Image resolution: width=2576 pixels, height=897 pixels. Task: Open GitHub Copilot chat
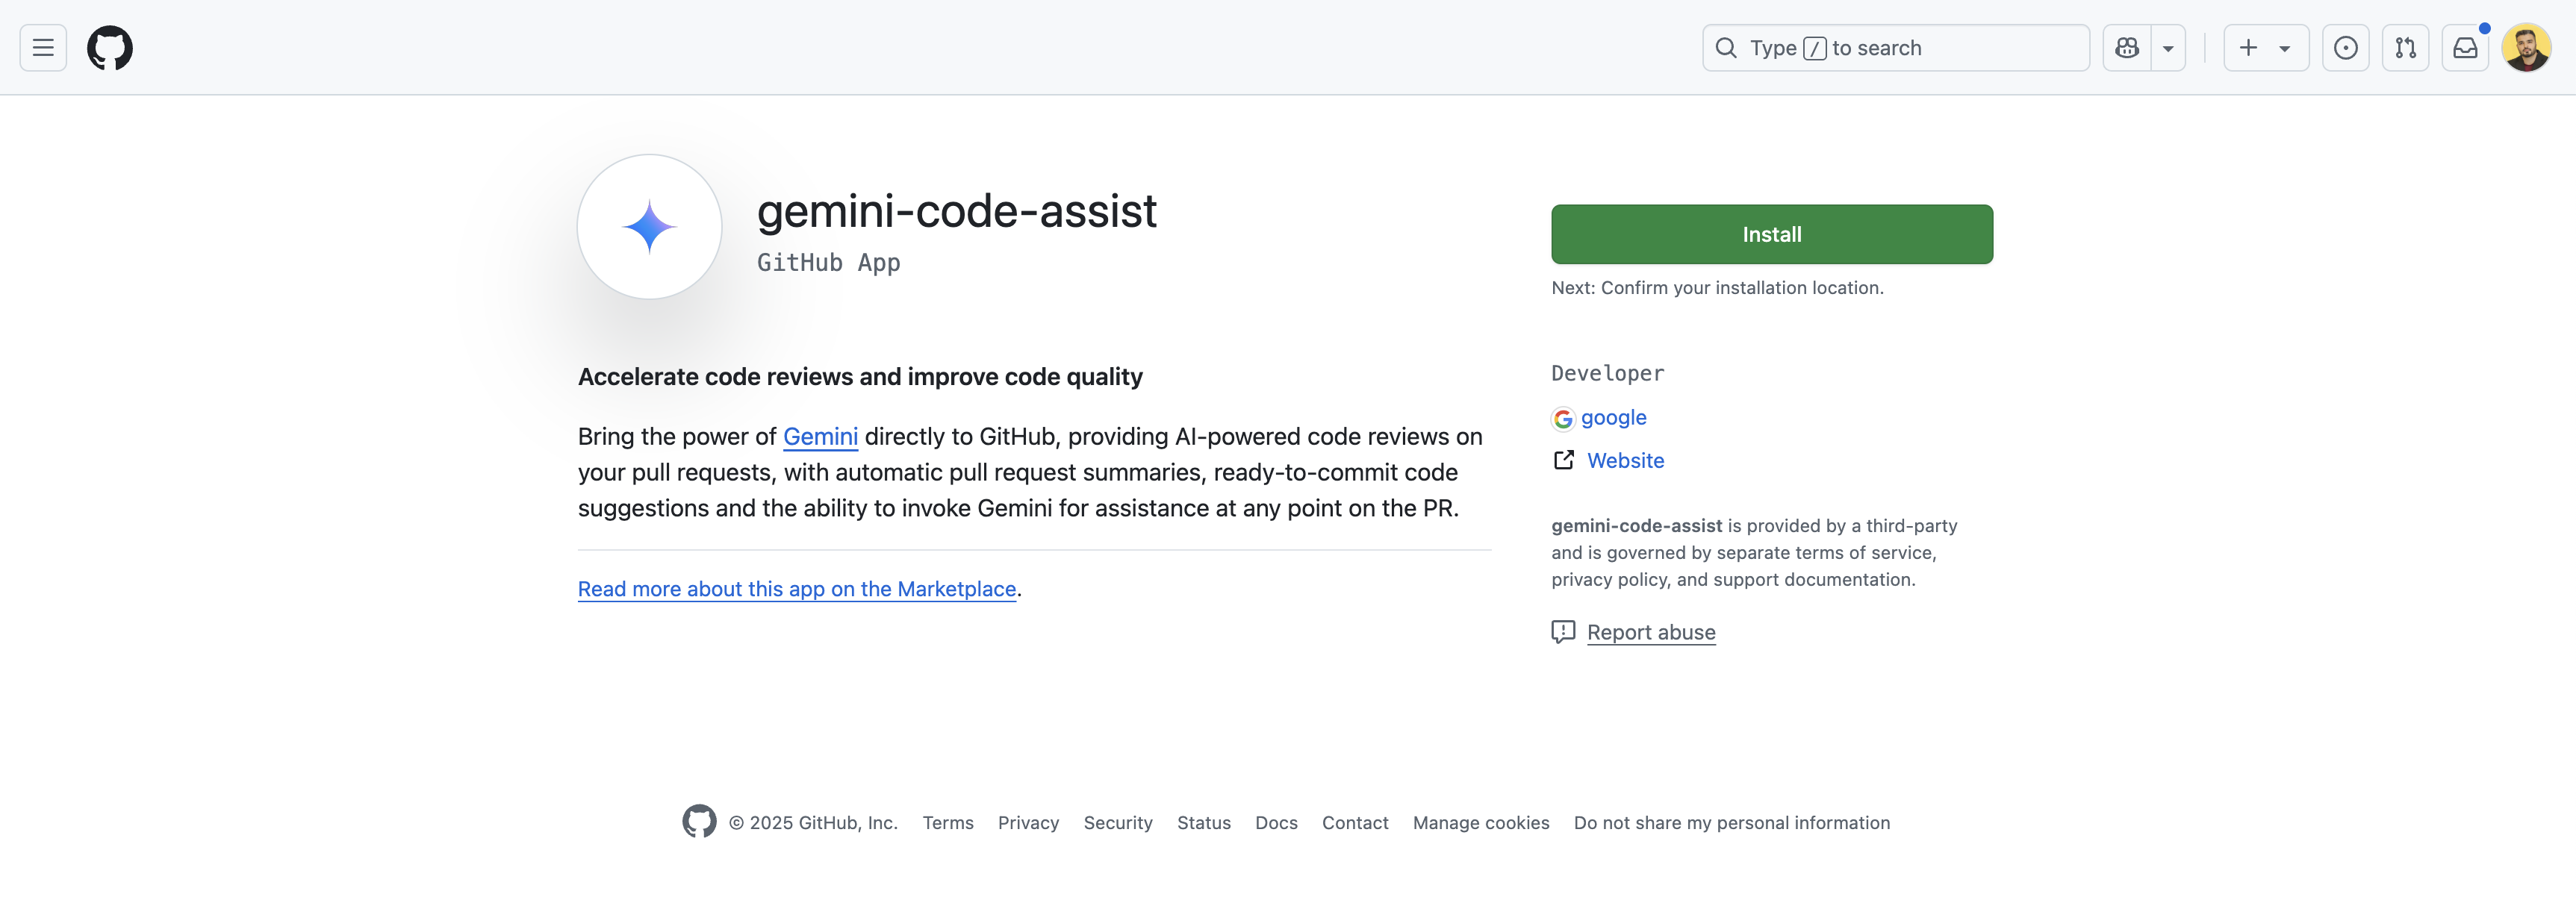(2126, 47)
